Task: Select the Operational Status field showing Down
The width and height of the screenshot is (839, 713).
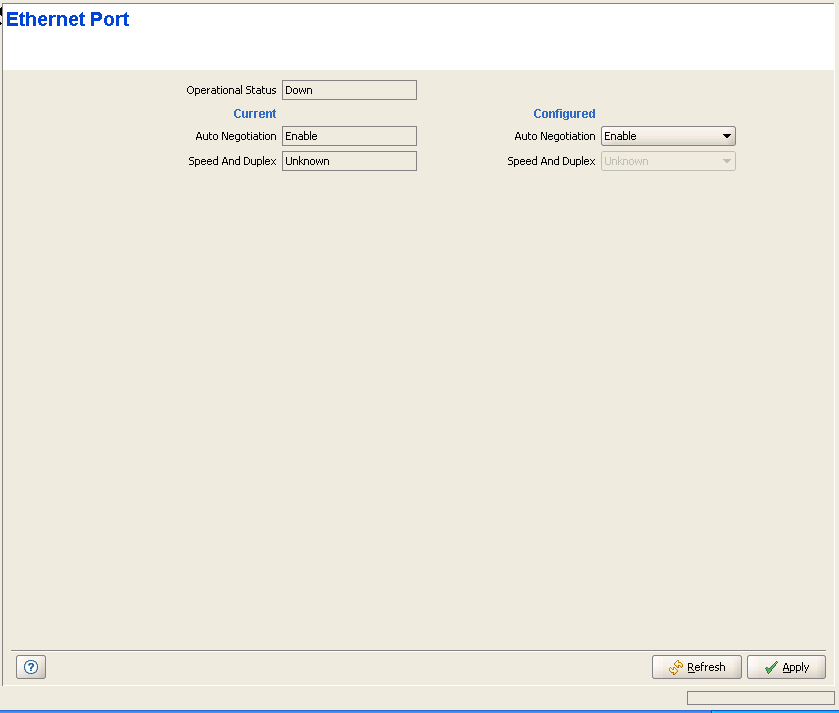Action: (349, 90)
